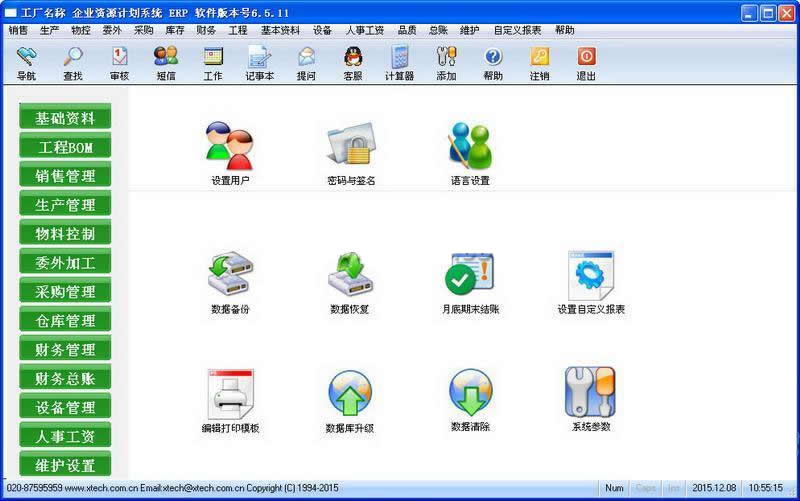
Task: Select 仓库管理 sidebar button
Action: click(x=66, y=321)
